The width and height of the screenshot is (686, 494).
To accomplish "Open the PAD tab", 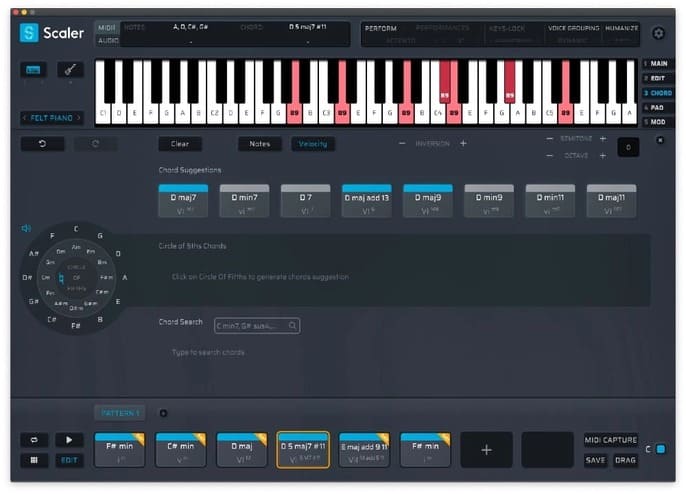I will (657, 107).
